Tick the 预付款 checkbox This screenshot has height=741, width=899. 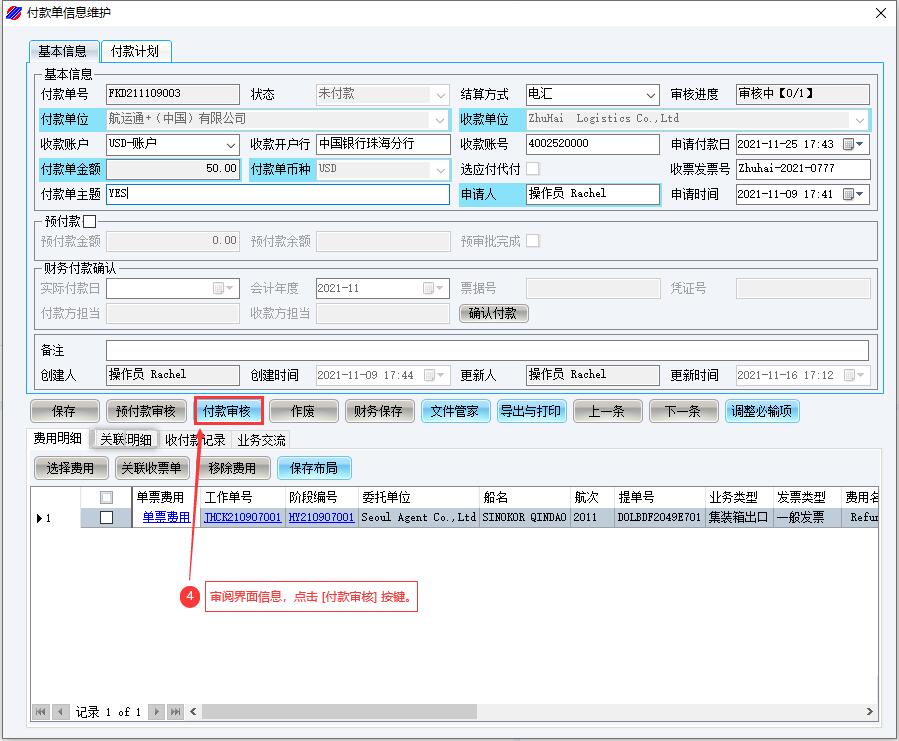tap(90, 221)
